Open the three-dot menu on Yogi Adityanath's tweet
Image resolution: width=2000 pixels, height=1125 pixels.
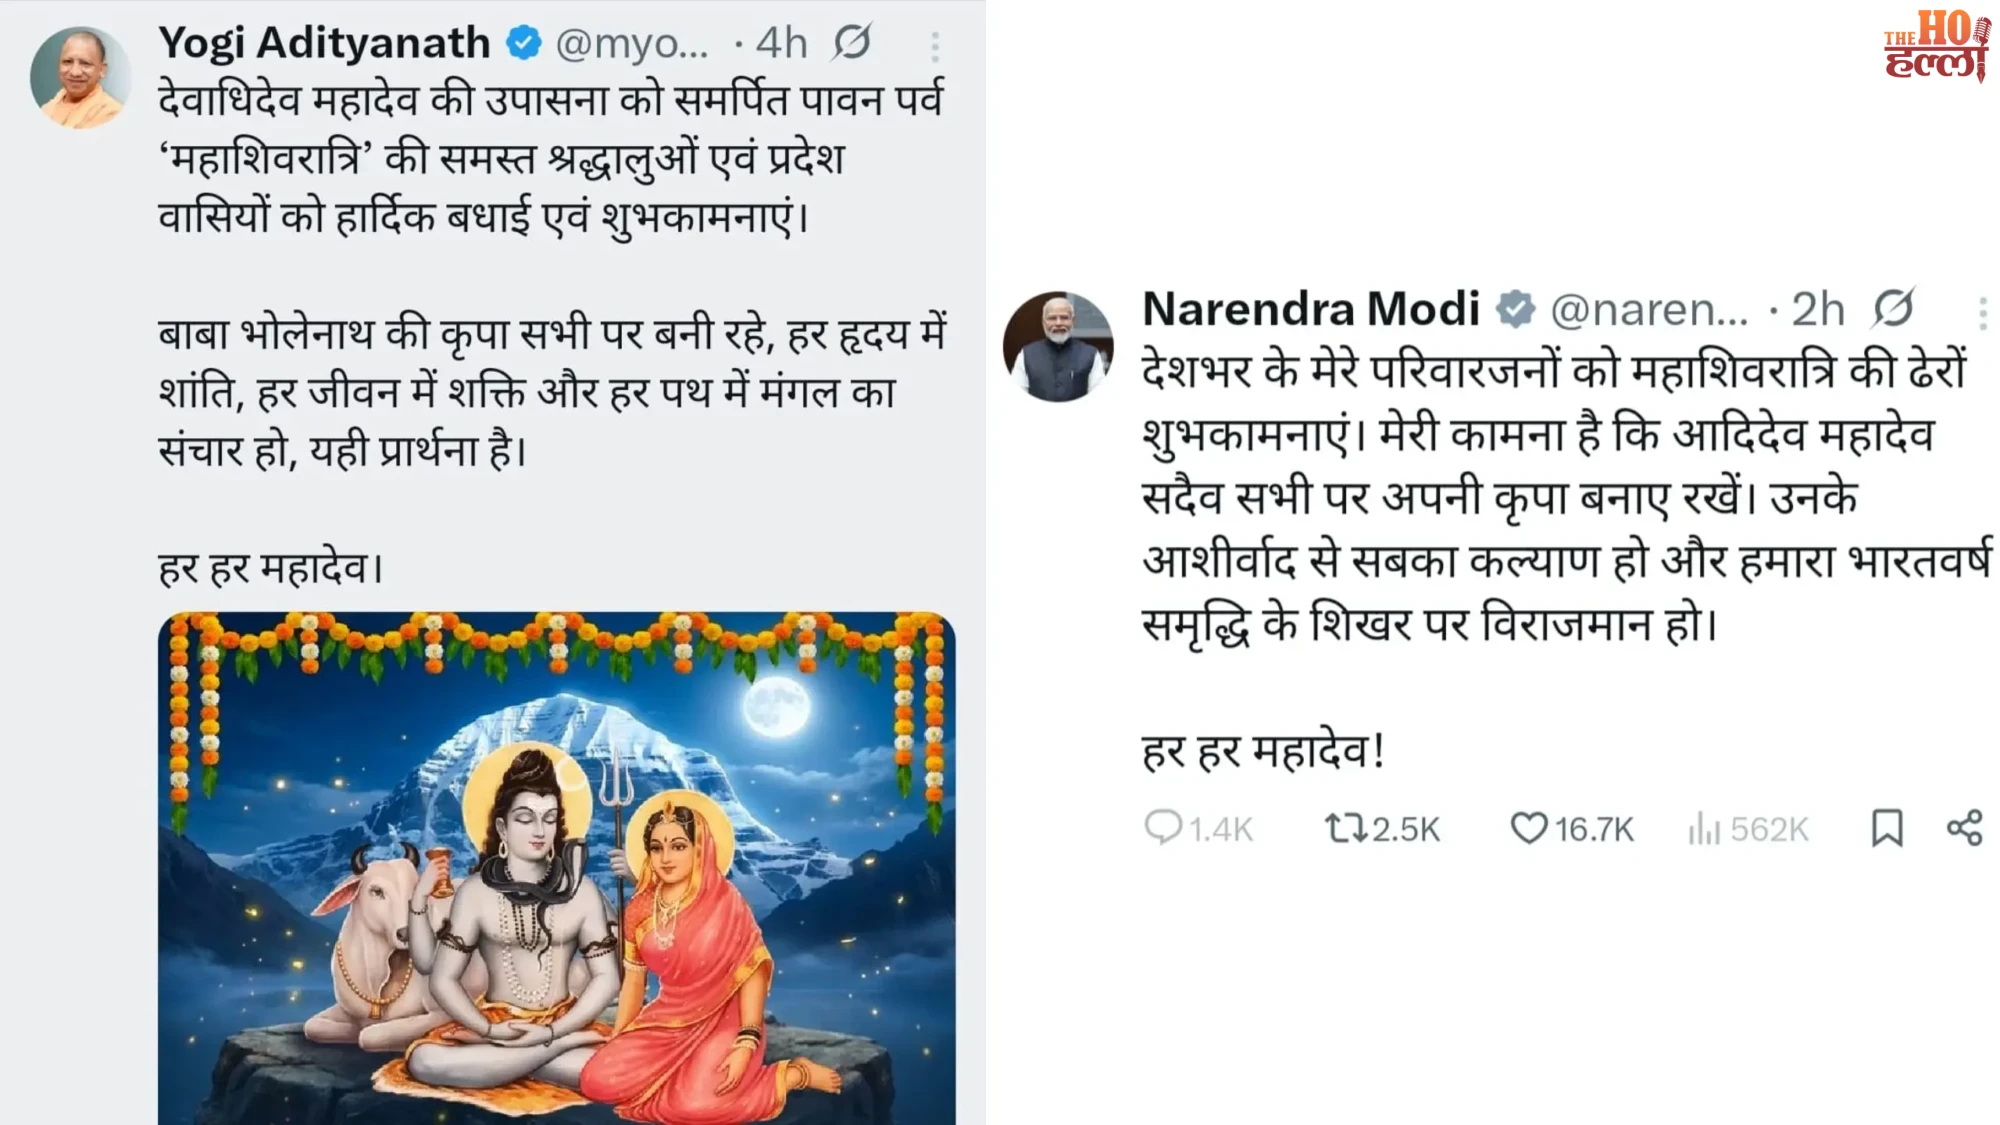pyautogui.click(x=935, y=45)
